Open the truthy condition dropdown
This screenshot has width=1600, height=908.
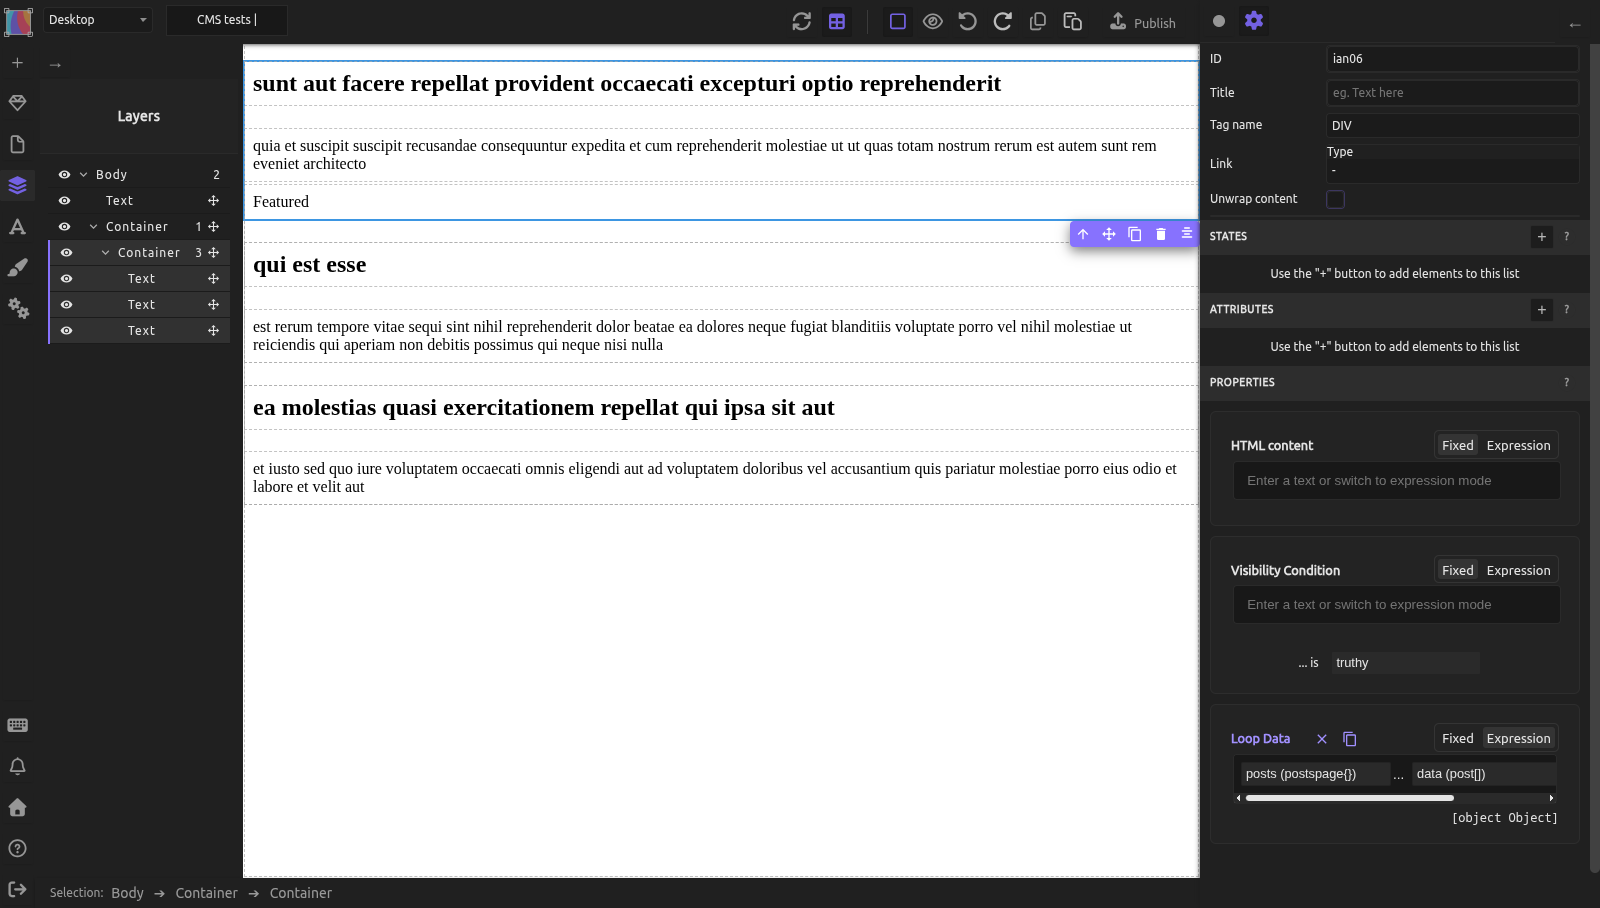tap(1405, 662)
